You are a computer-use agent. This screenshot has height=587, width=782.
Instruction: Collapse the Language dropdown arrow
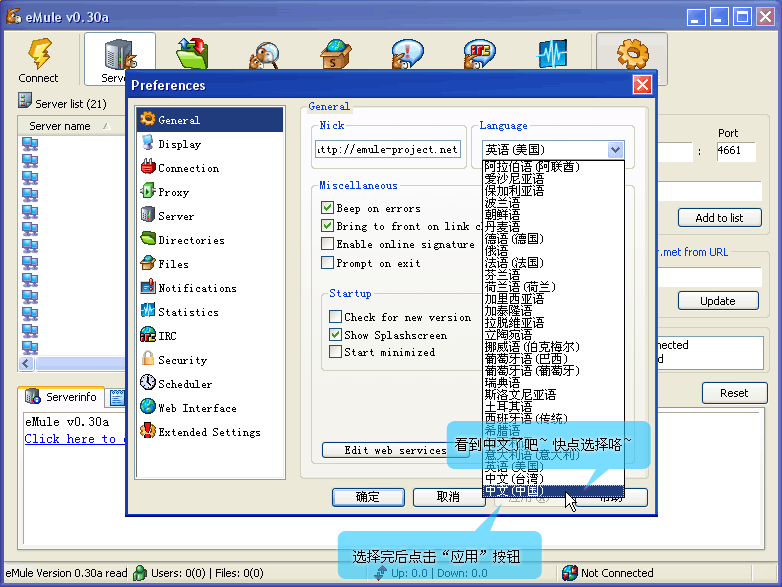coord(615,150)
